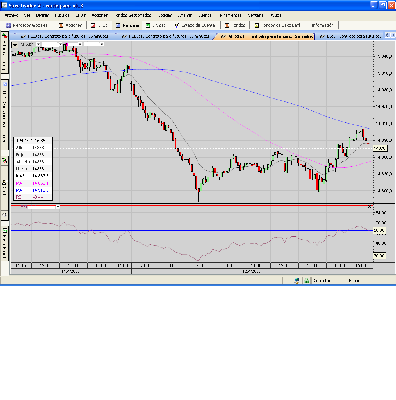Click the red hourglass icon button right of the checkmark button
This screenshot has height=400, width=396.
[235, 25]
